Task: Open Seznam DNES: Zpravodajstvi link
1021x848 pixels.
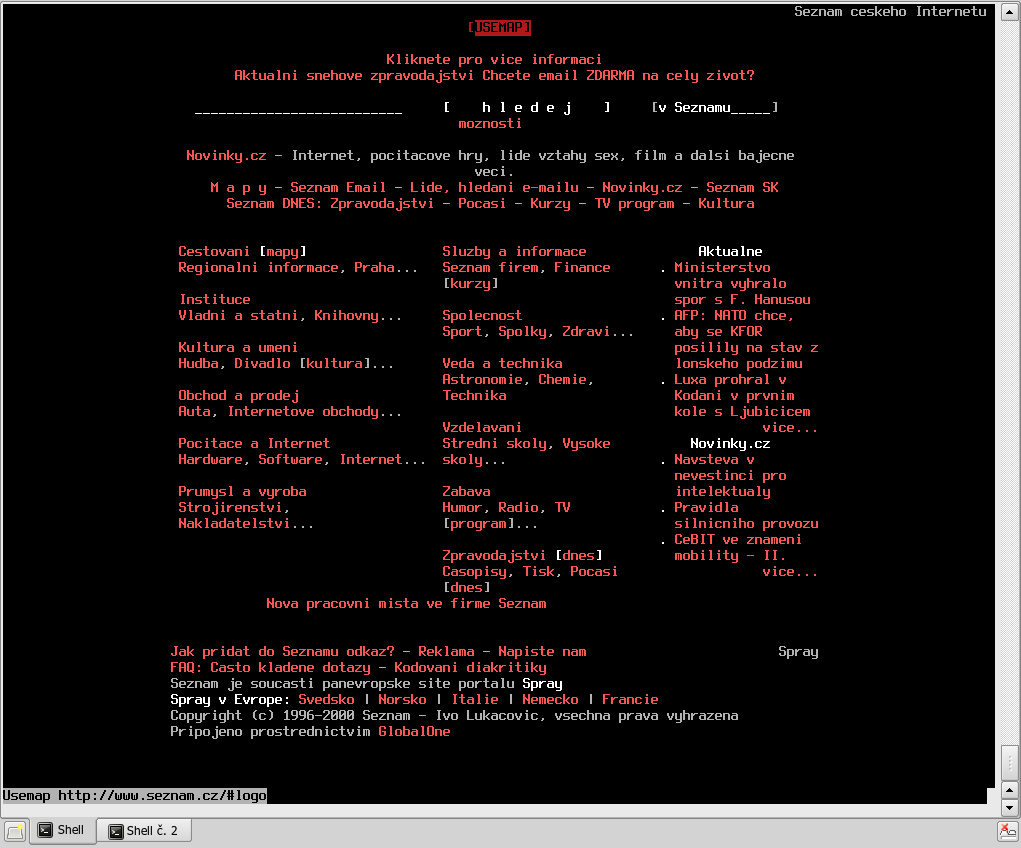Action: point(330,204)
